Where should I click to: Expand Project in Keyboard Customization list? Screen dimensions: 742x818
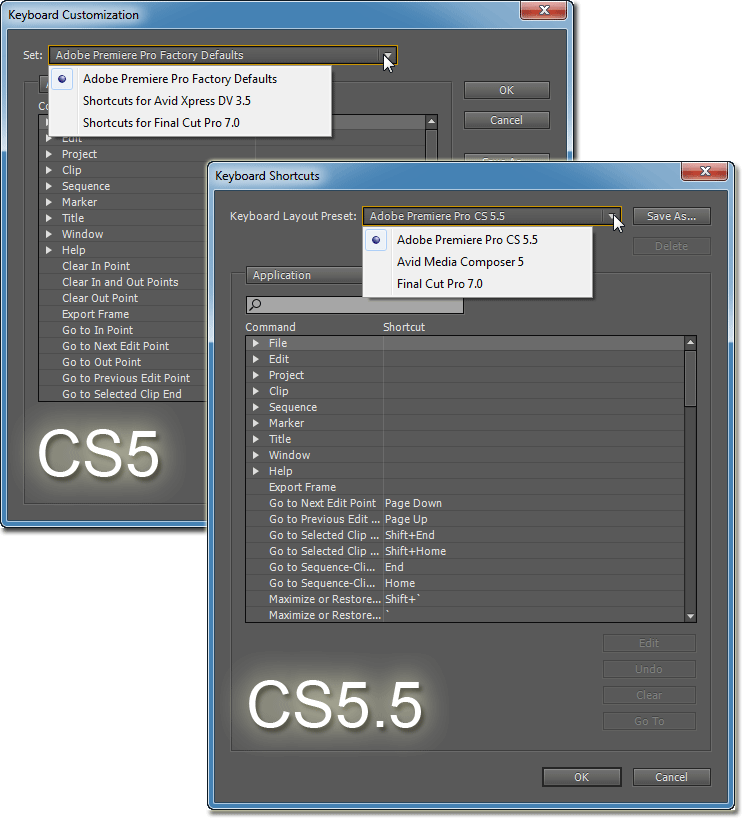pos(49,154)
